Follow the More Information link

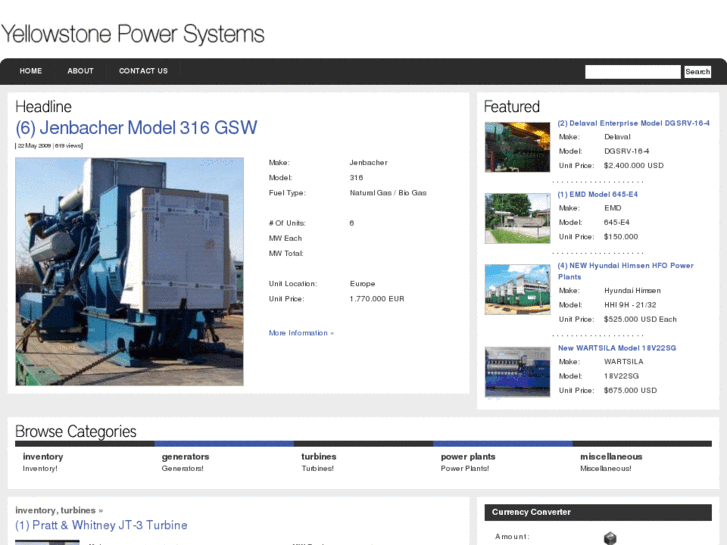pyautogui.click(x=301, y=333)
